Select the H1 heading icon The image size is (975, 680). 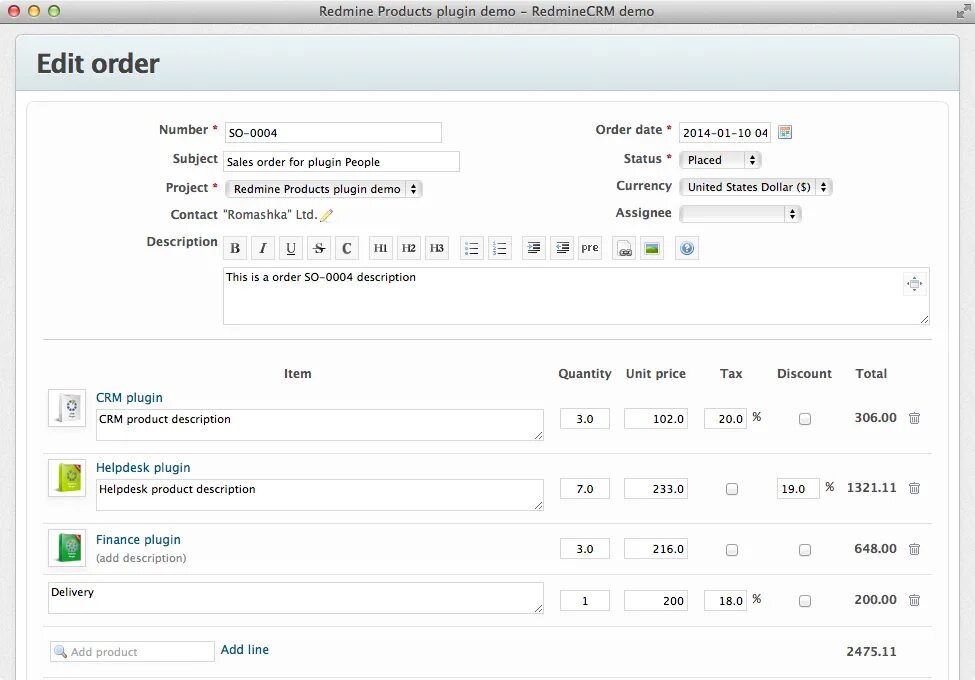tap(380, 247)
